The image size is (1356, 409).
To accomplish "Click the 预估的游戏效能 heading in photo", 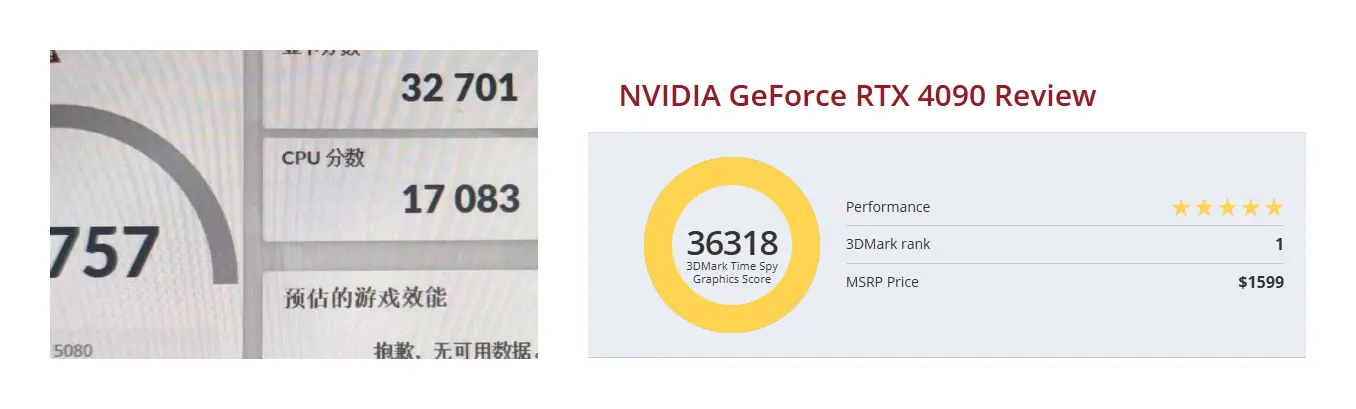I will (x=366, y=298).
